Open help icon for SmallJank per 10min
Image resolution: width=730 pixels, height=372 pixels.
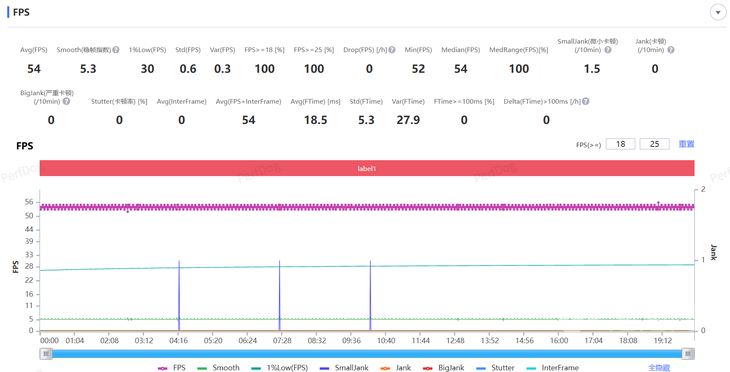(x=608, y=50)
